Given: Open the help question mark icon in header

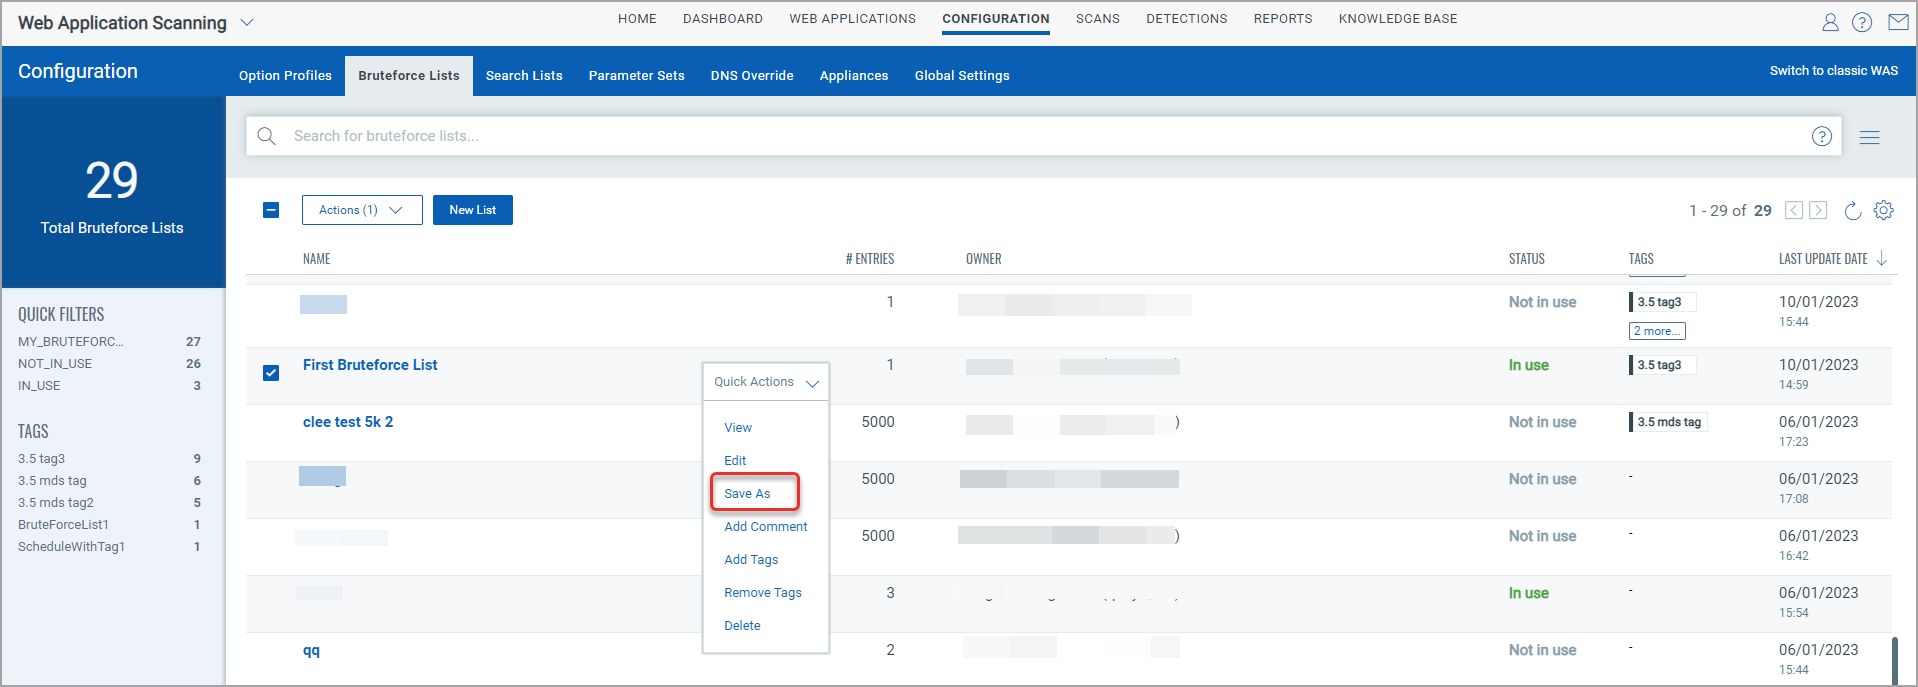Looking at the screenshot, I should coord(1862,22).
